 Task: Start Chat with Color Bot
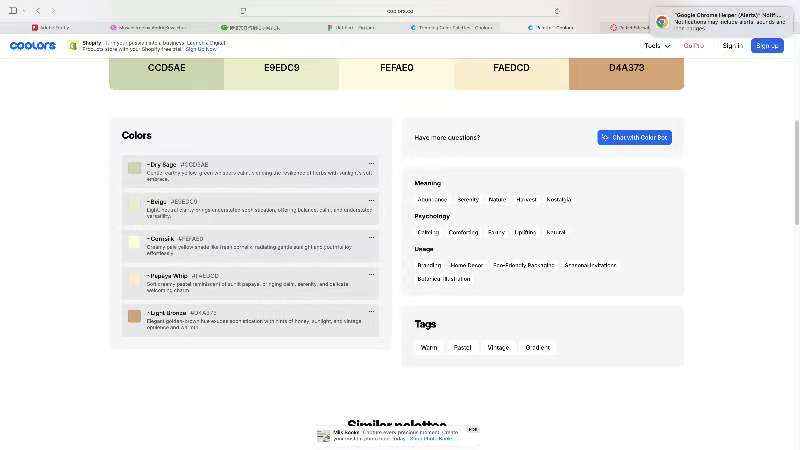(x=635, y=137)
